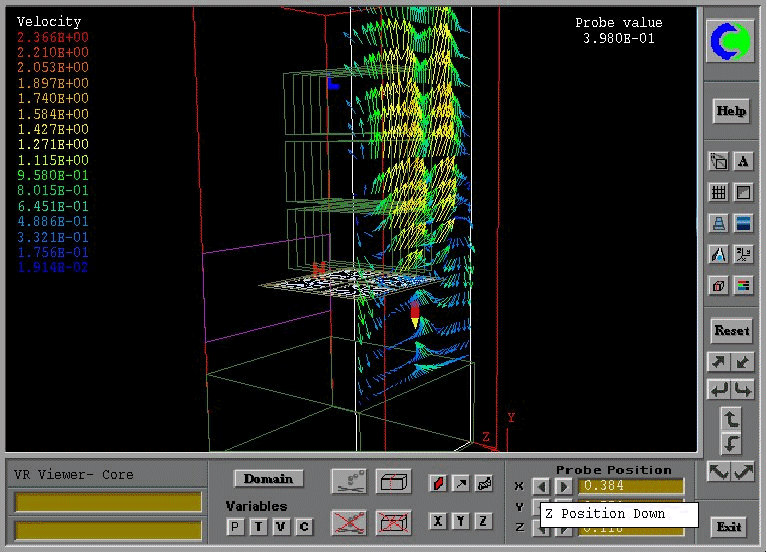Viewport: 767px width, 553px height.
Task: Toggle the red contour plane icon
Action: point(437,484)
